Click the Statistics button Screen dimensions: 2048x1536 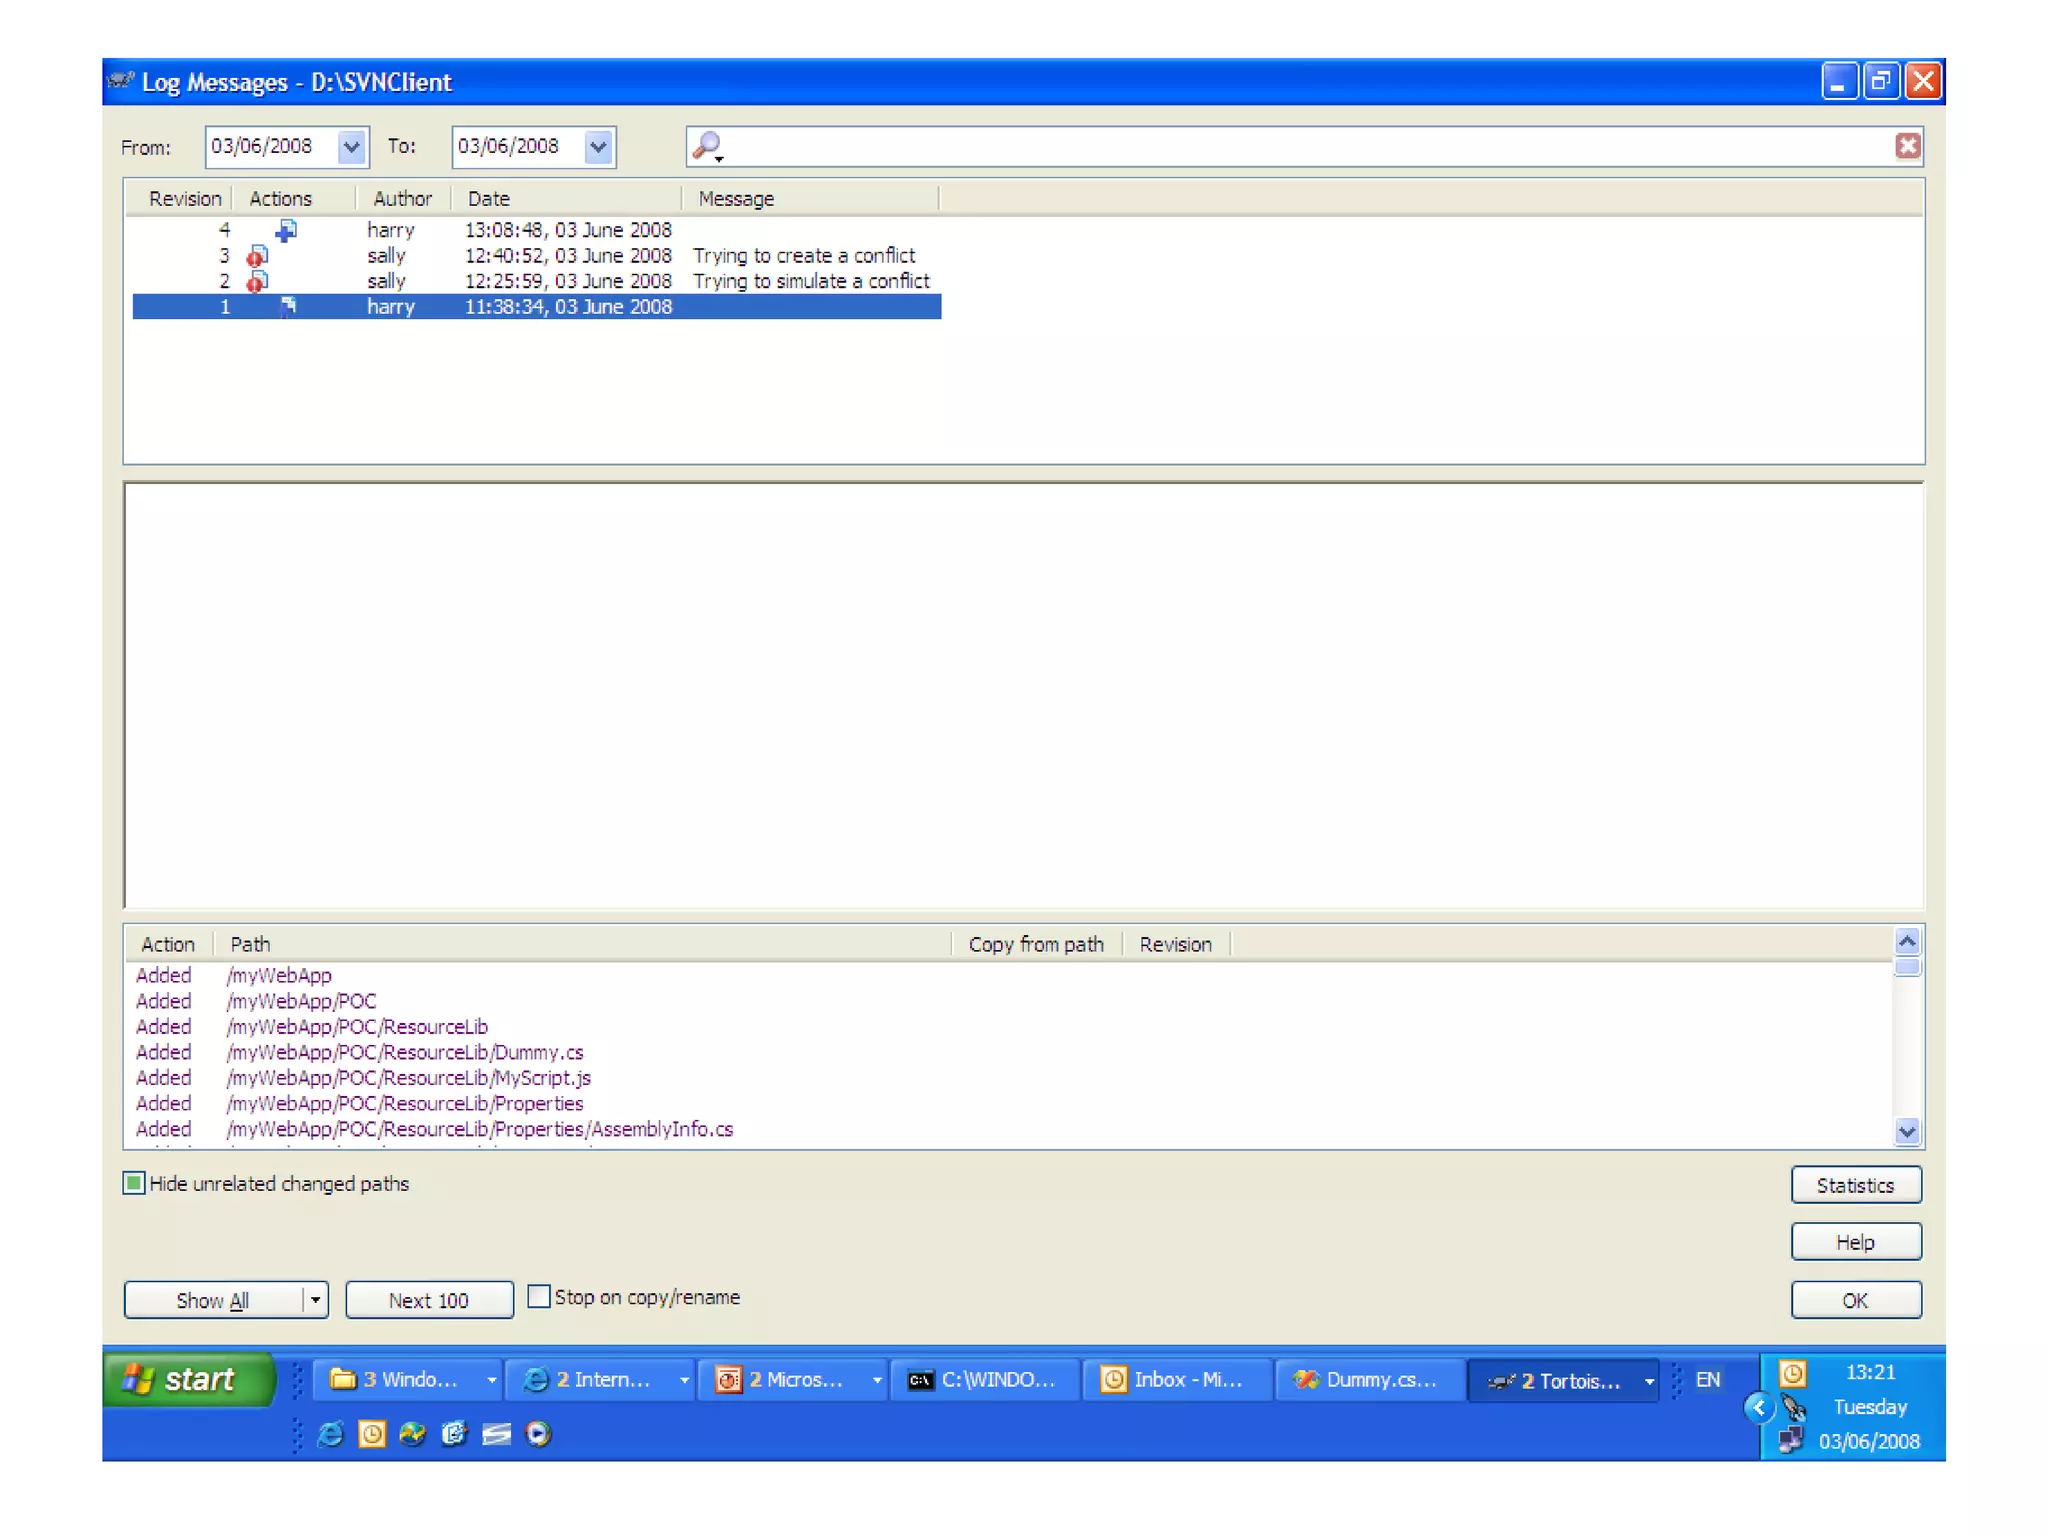coord(1855,1185)
